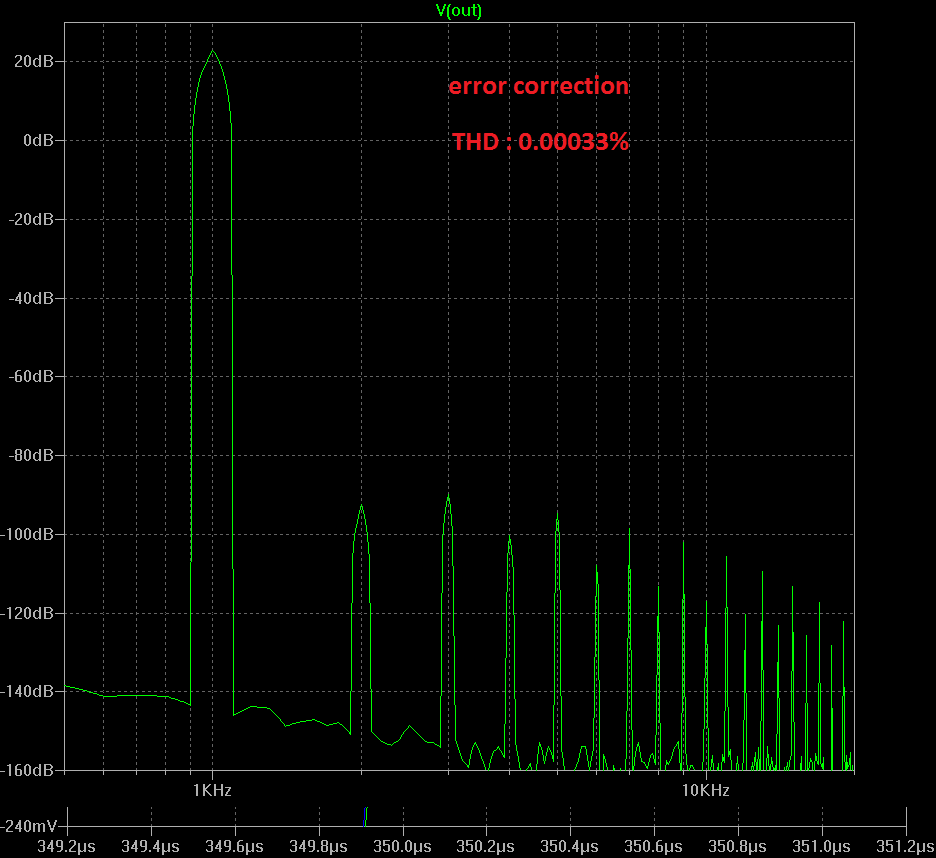
Task: Click the 351.2µs time label
Action: pos(905,847)
